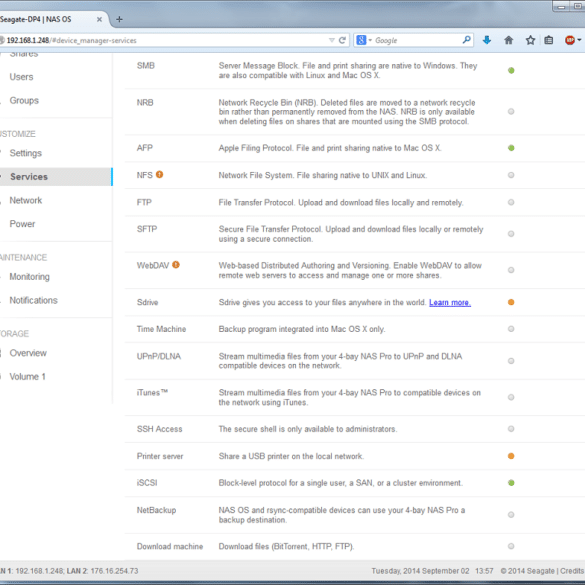Open a new browser tab
This screenshot has width=585, height=585.
[x=119, y=19]
